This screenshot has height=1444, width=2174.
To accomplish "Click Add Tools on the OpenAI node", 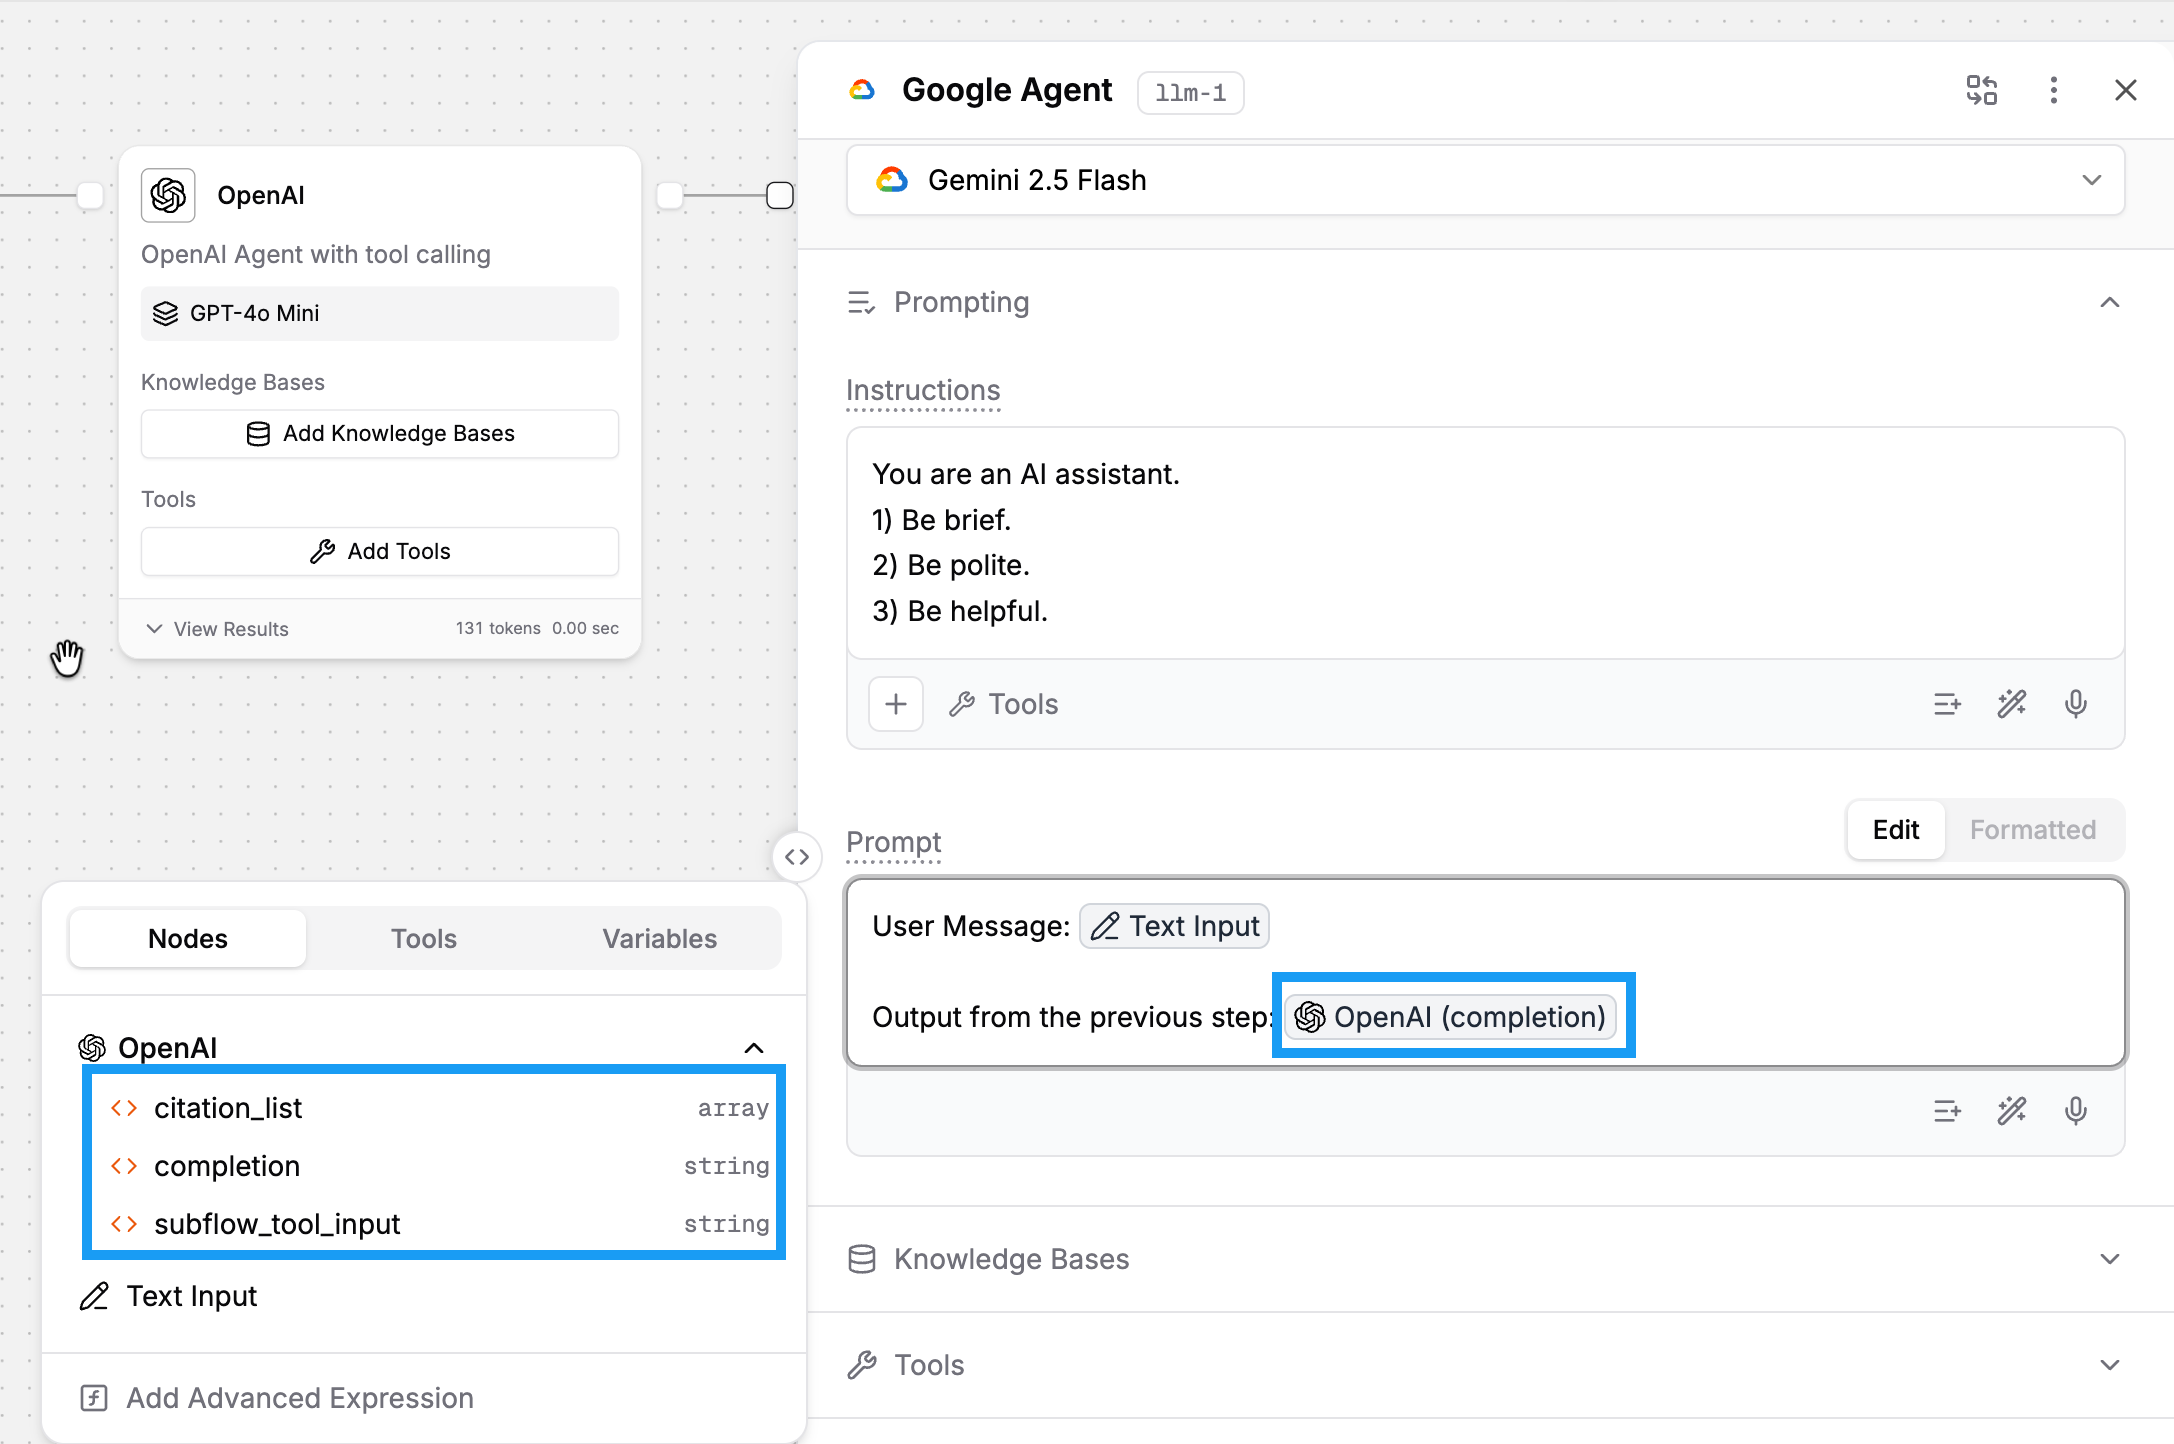I will point(380,552).
